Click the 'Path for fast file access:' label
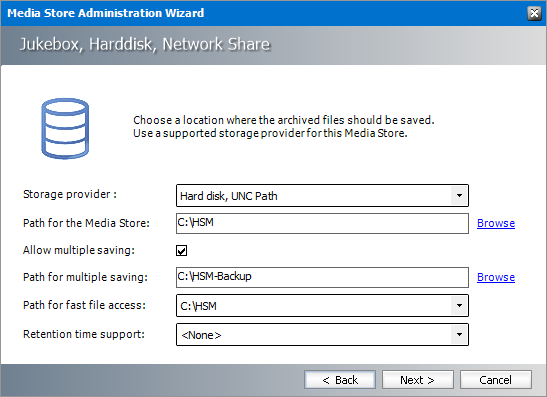547x397 pixels. click(x=84, y=305)
